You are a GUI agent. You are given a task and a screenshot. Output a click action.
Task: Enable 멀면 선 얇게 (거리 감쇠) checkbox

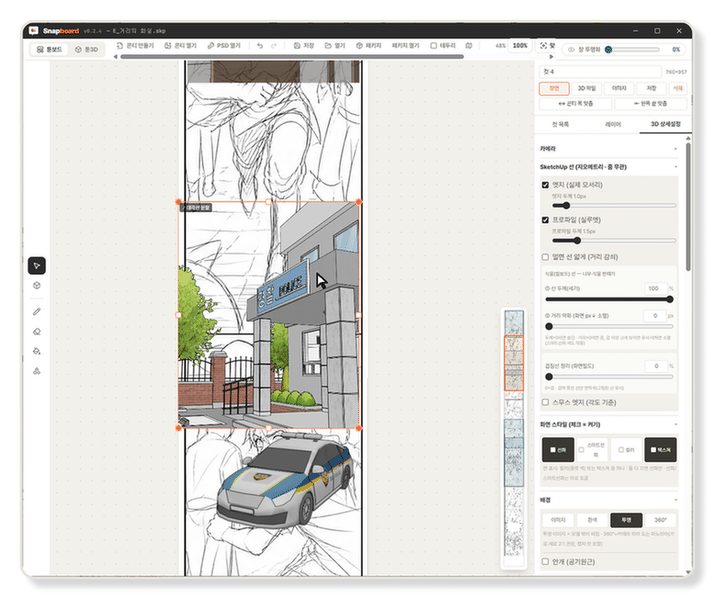click(545, 257)
